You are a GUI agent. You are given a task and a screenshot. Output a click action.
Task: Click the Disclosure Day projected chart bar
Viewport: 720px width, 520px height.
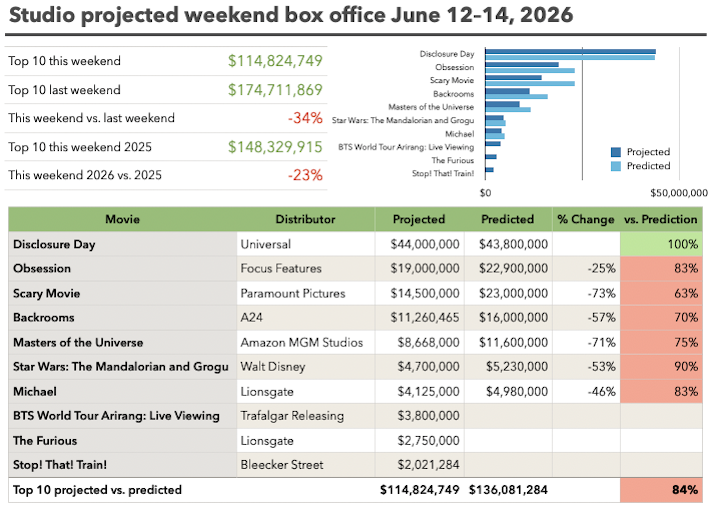tap(570, 52)
